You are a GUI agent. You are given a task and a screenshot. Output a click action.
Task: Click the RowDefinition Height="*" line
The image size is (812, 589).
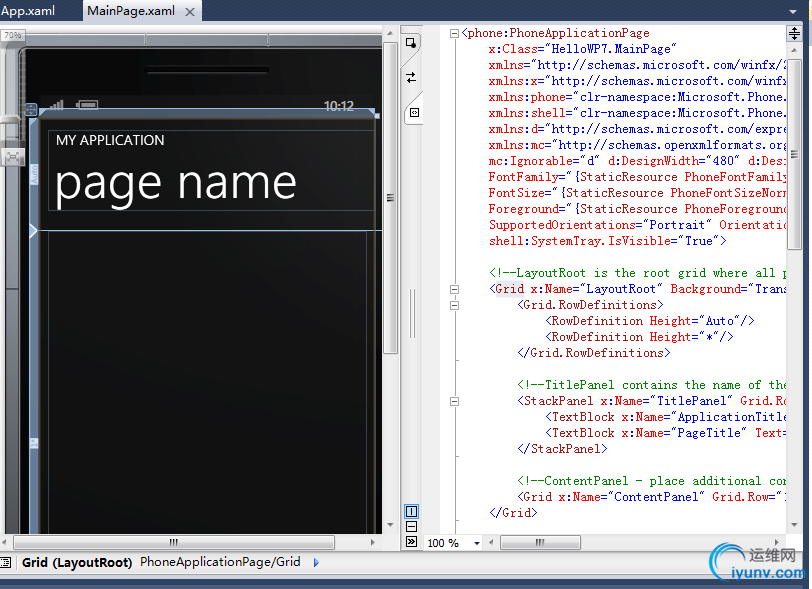[x=639, y=337]
